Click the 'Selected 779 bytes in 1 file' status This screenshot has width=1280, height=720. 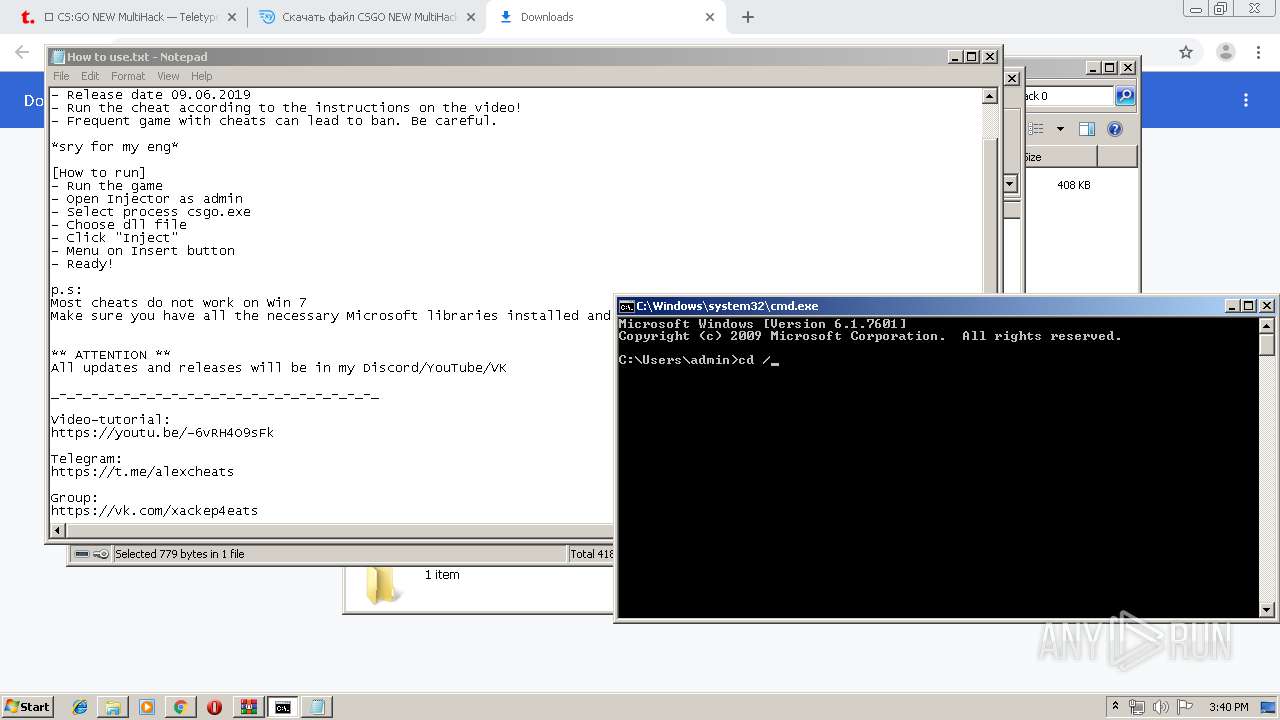pyautogui.click(x=179, y=554)
